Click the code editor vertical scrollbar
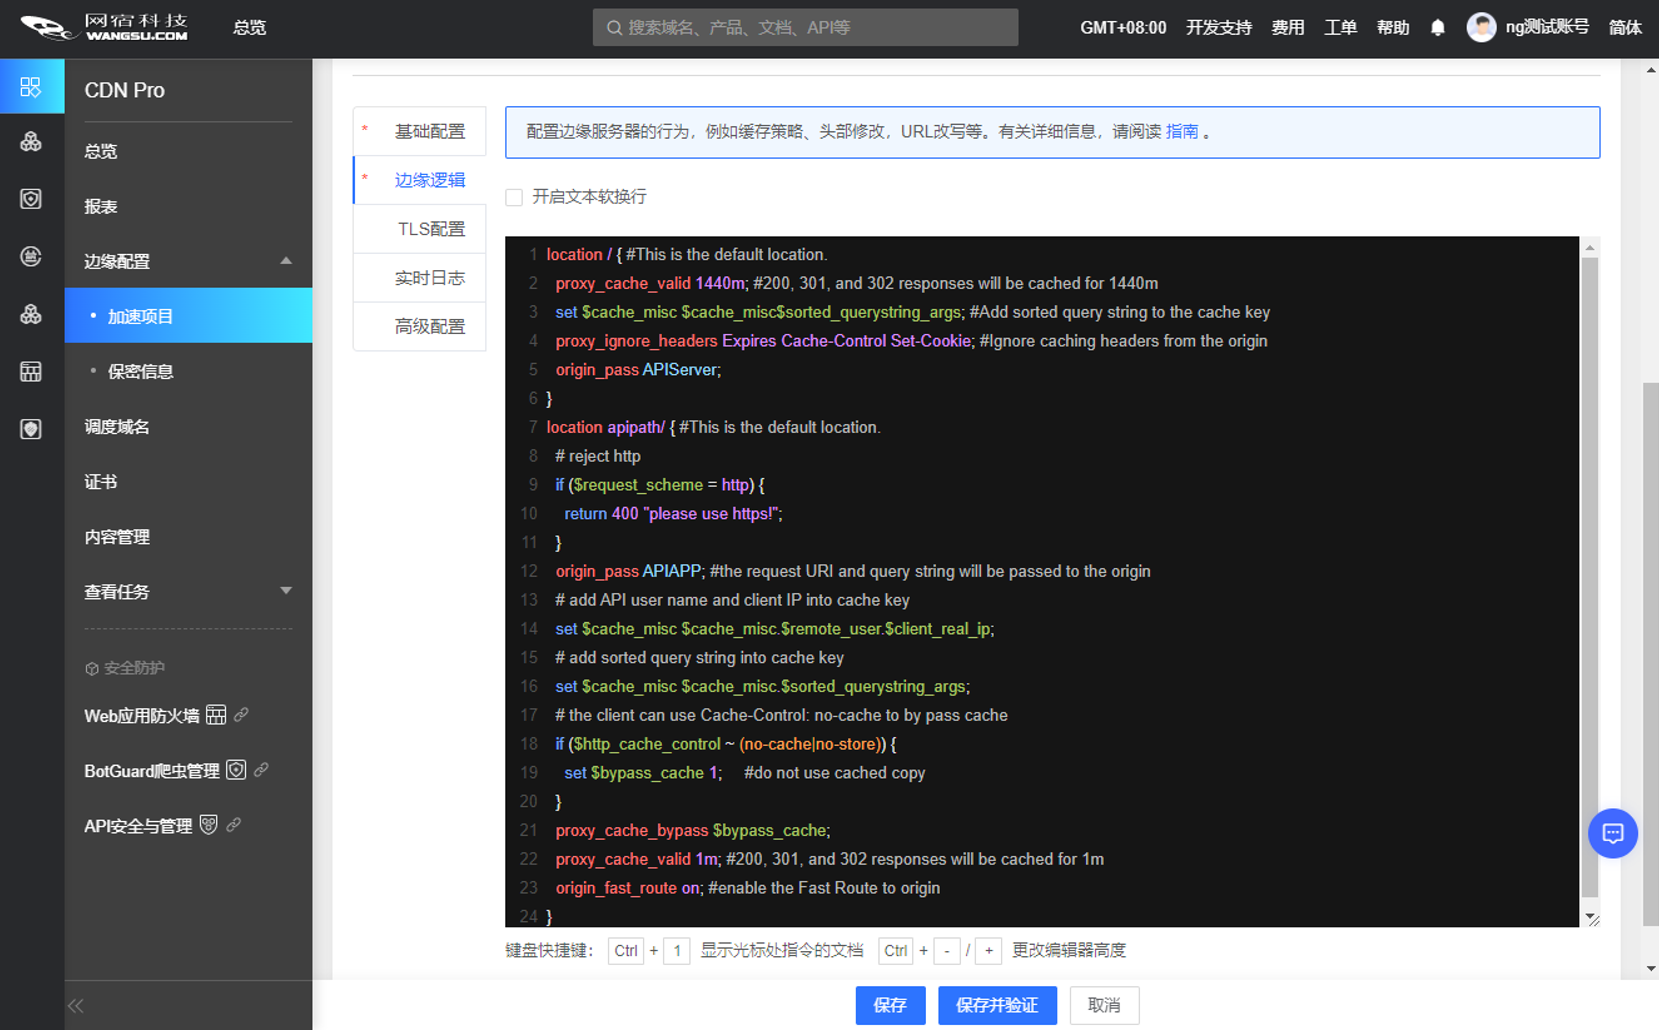The height and width of the screenshot is (1030, 1659). (x=1590, y=577)
